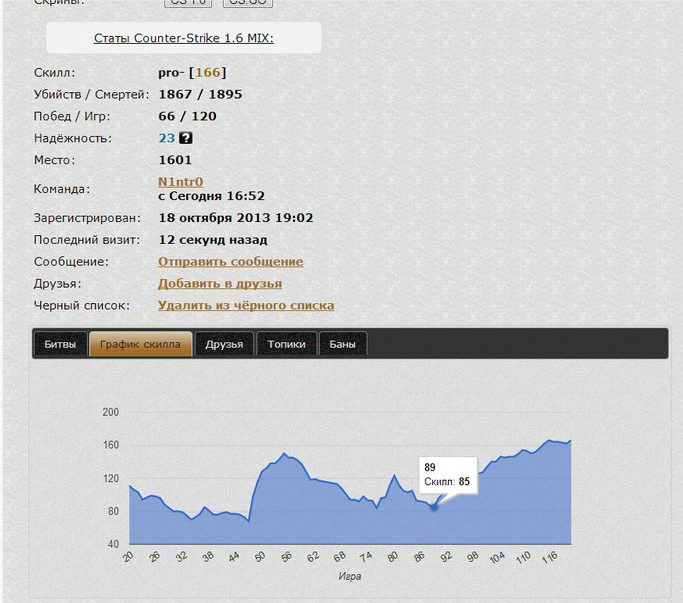
Task: Click Удалить из чёрного списка link
Action: (x=246, y=305)
